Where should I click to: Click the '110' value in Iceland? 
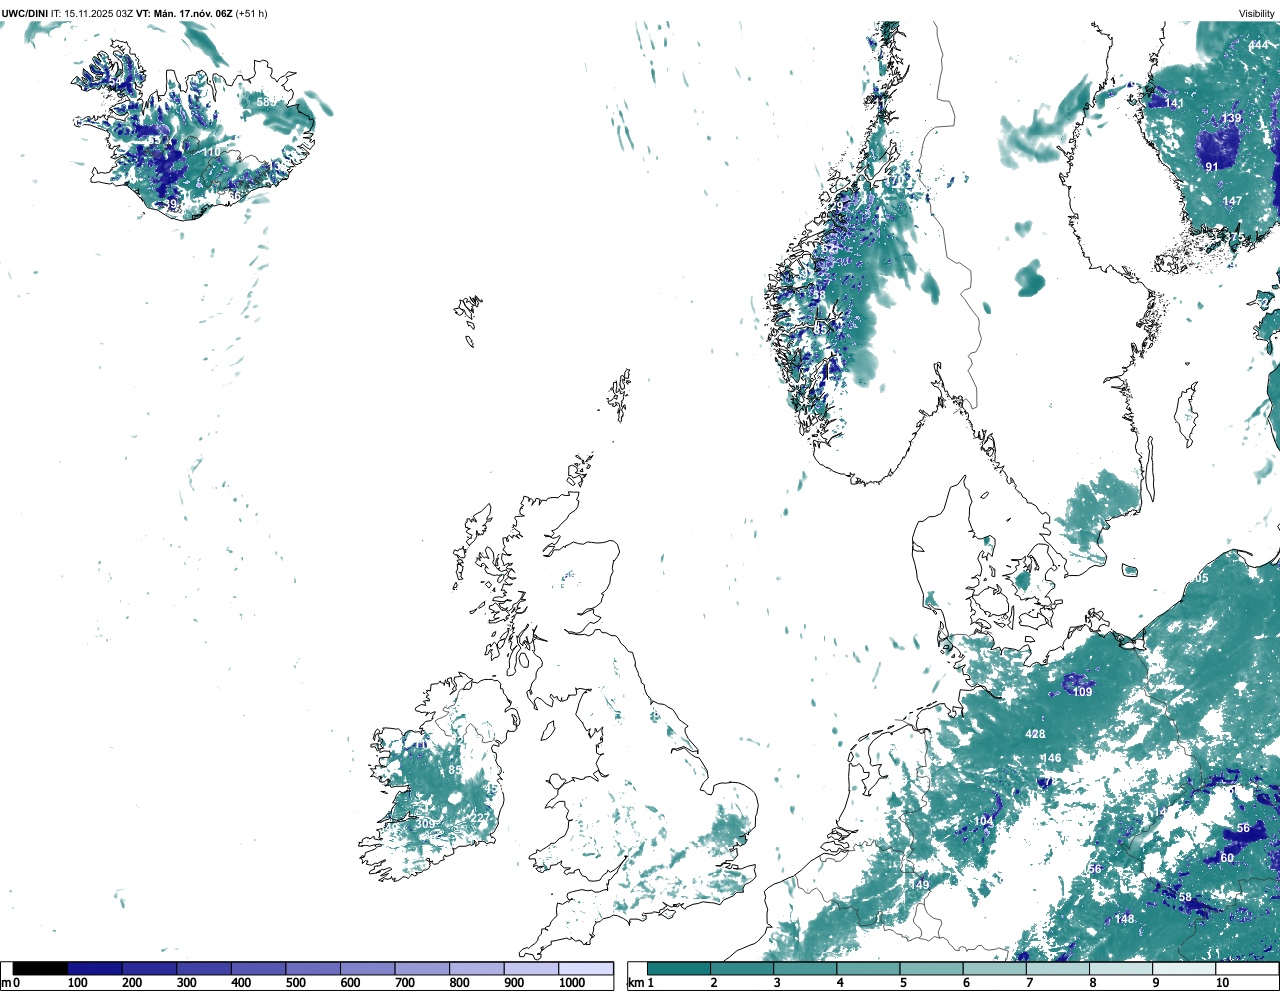click(x=211, y=152)
